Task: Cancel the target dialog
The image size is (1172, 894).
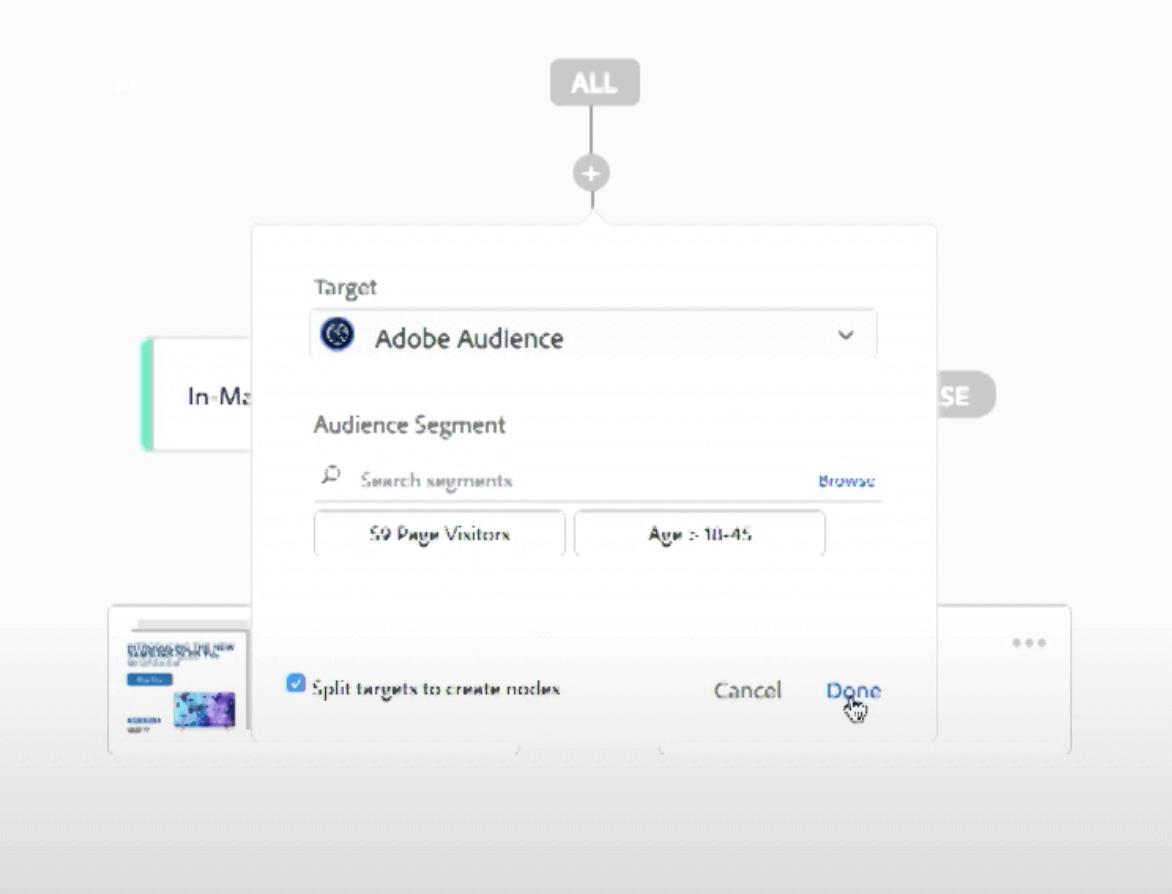Action: tap(747, 690)
